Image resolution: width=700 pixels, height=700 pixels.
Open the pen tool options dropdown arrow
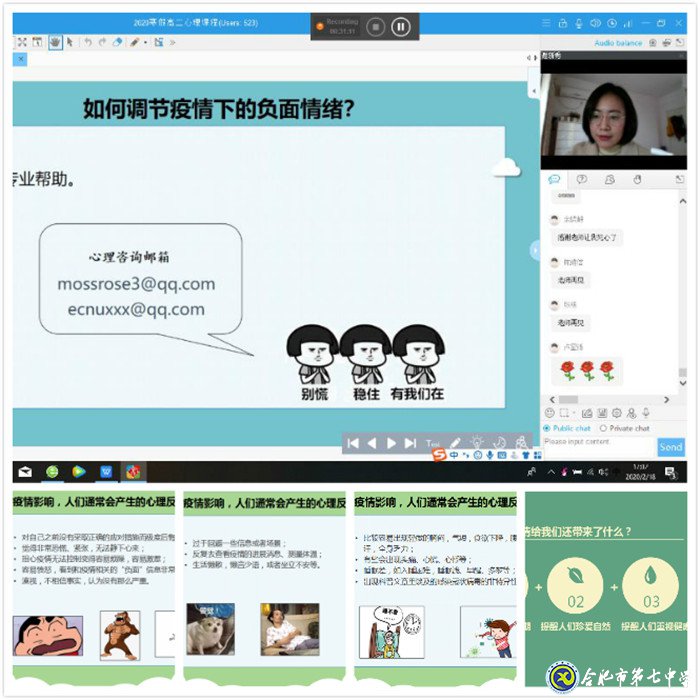(x=146, y=42)
